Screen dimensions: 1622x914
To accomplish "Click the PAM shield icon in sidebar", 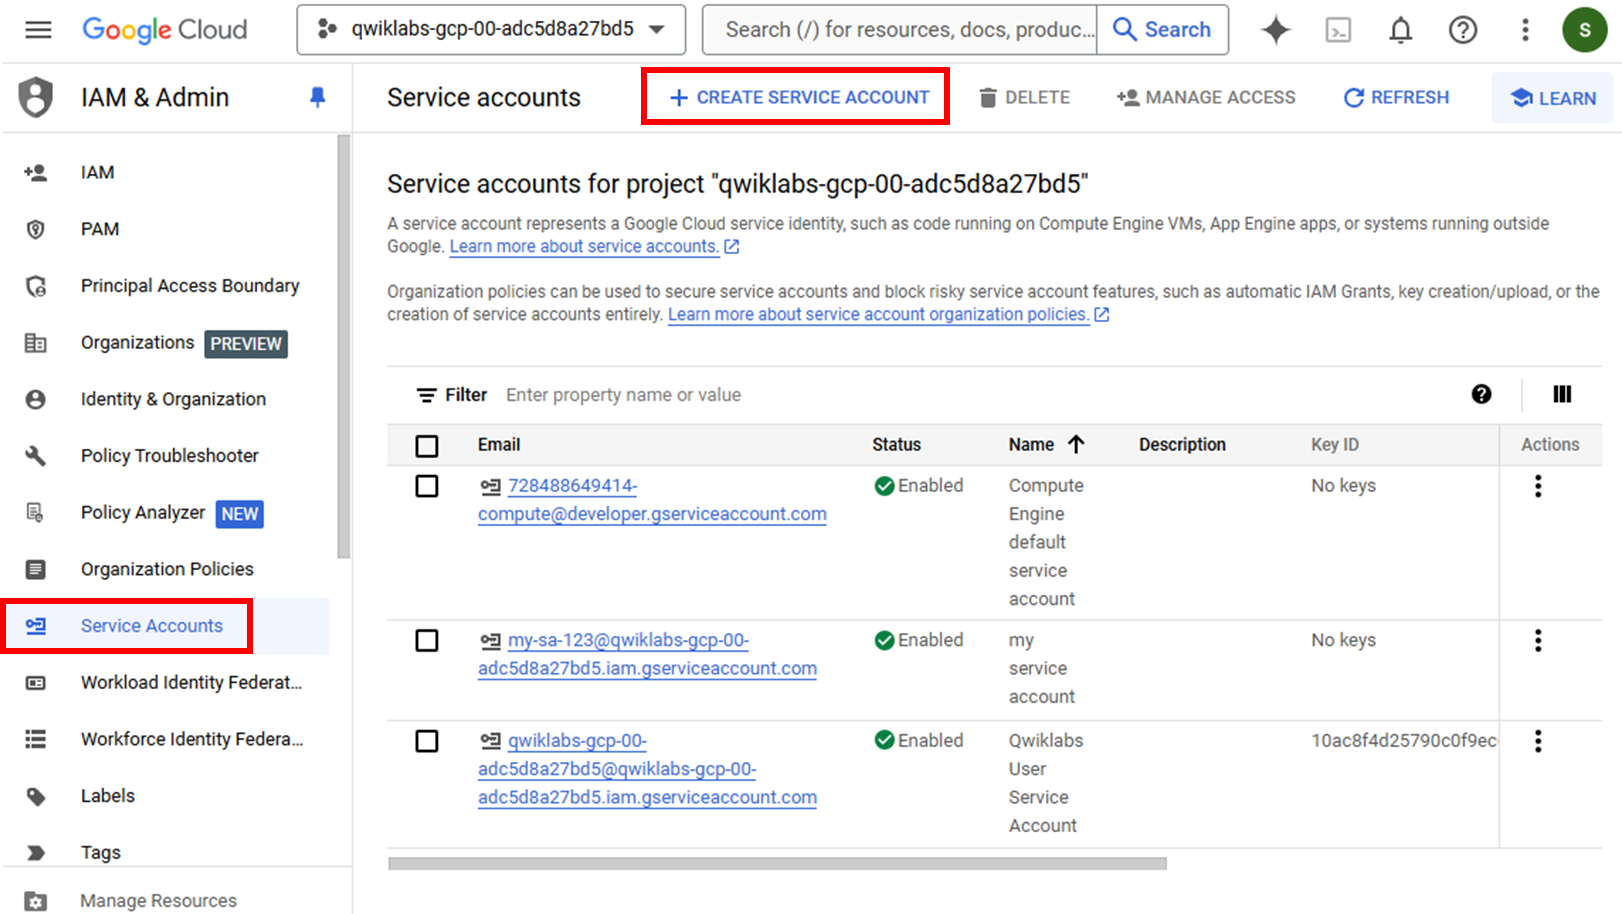I will click(36, 229).
